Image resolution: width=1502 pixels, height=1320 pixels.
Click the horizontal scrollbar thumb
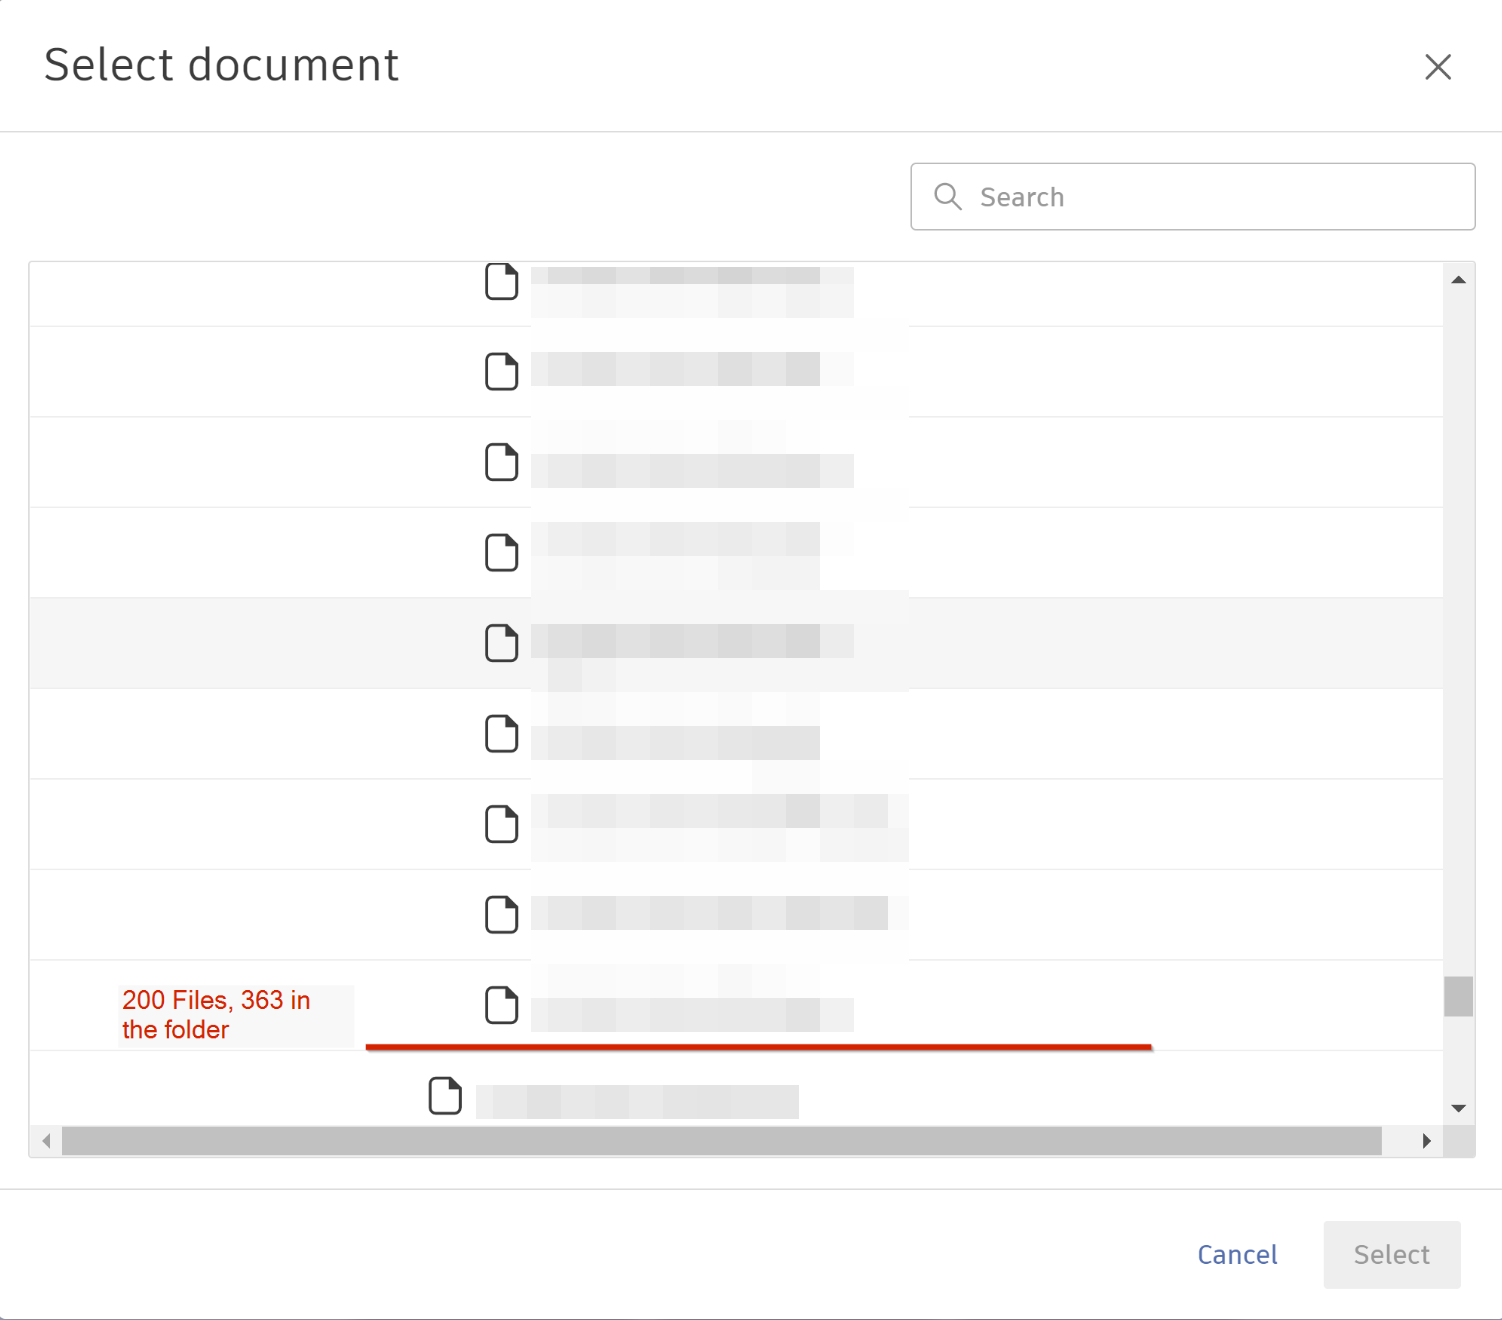pyautogui.click(x=720, y=1141)
